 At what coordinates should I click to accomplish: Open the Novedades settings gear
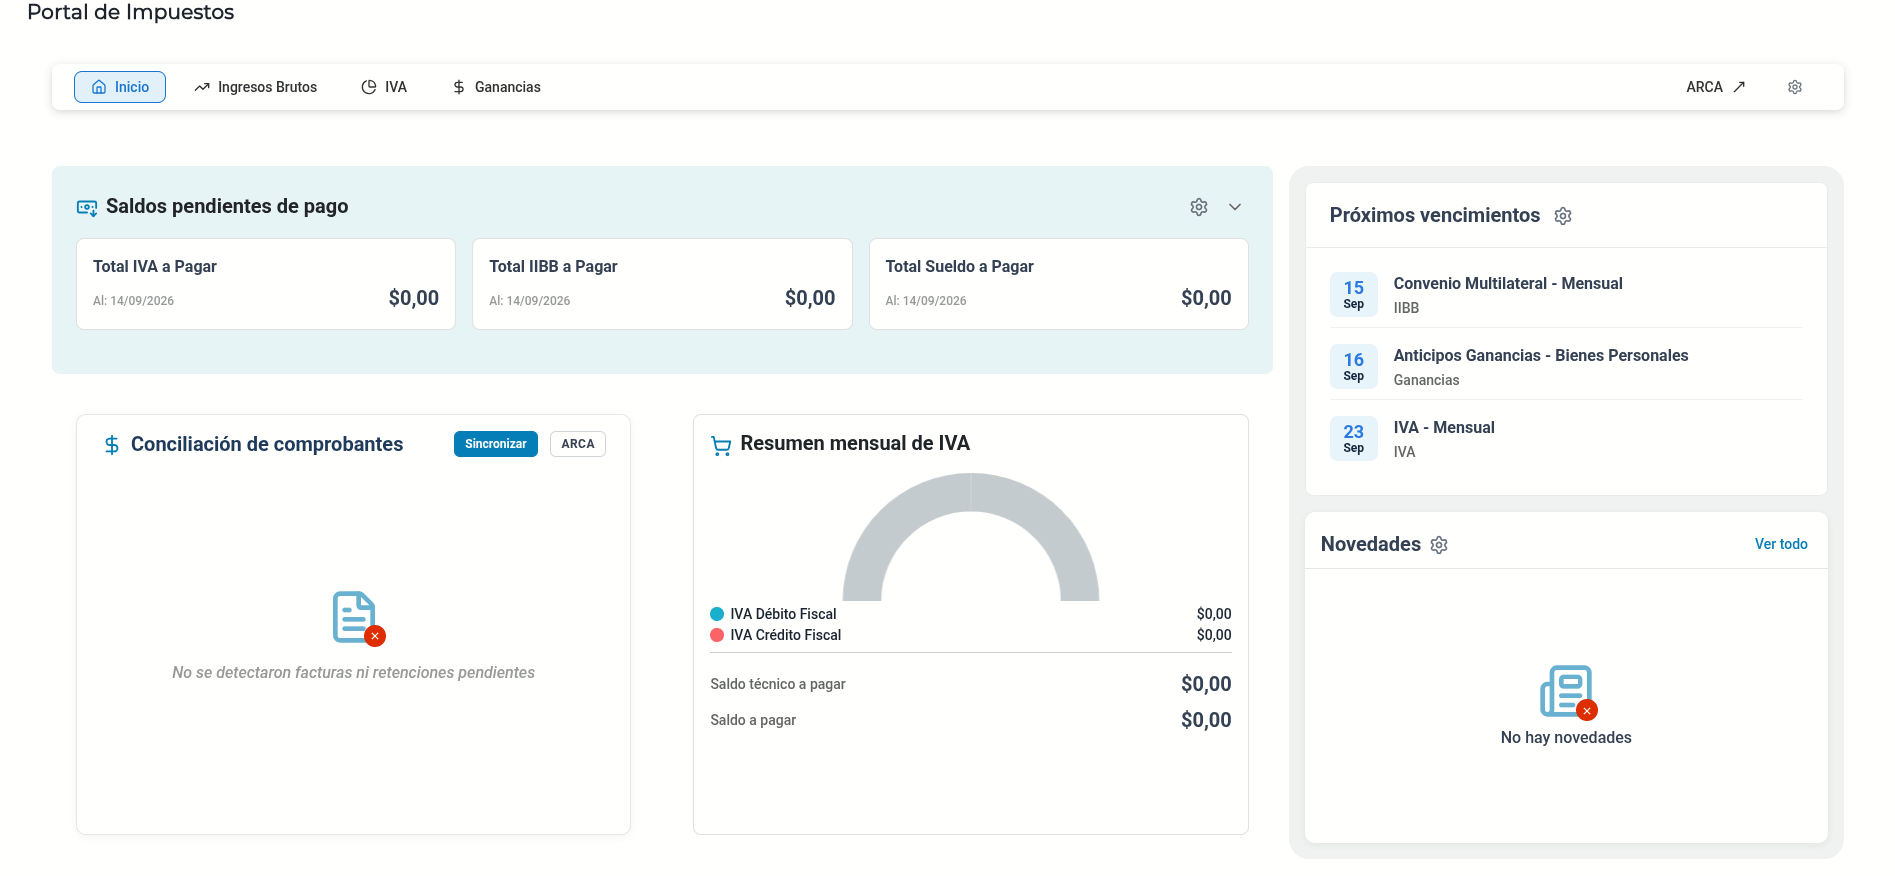[1439, 545]
